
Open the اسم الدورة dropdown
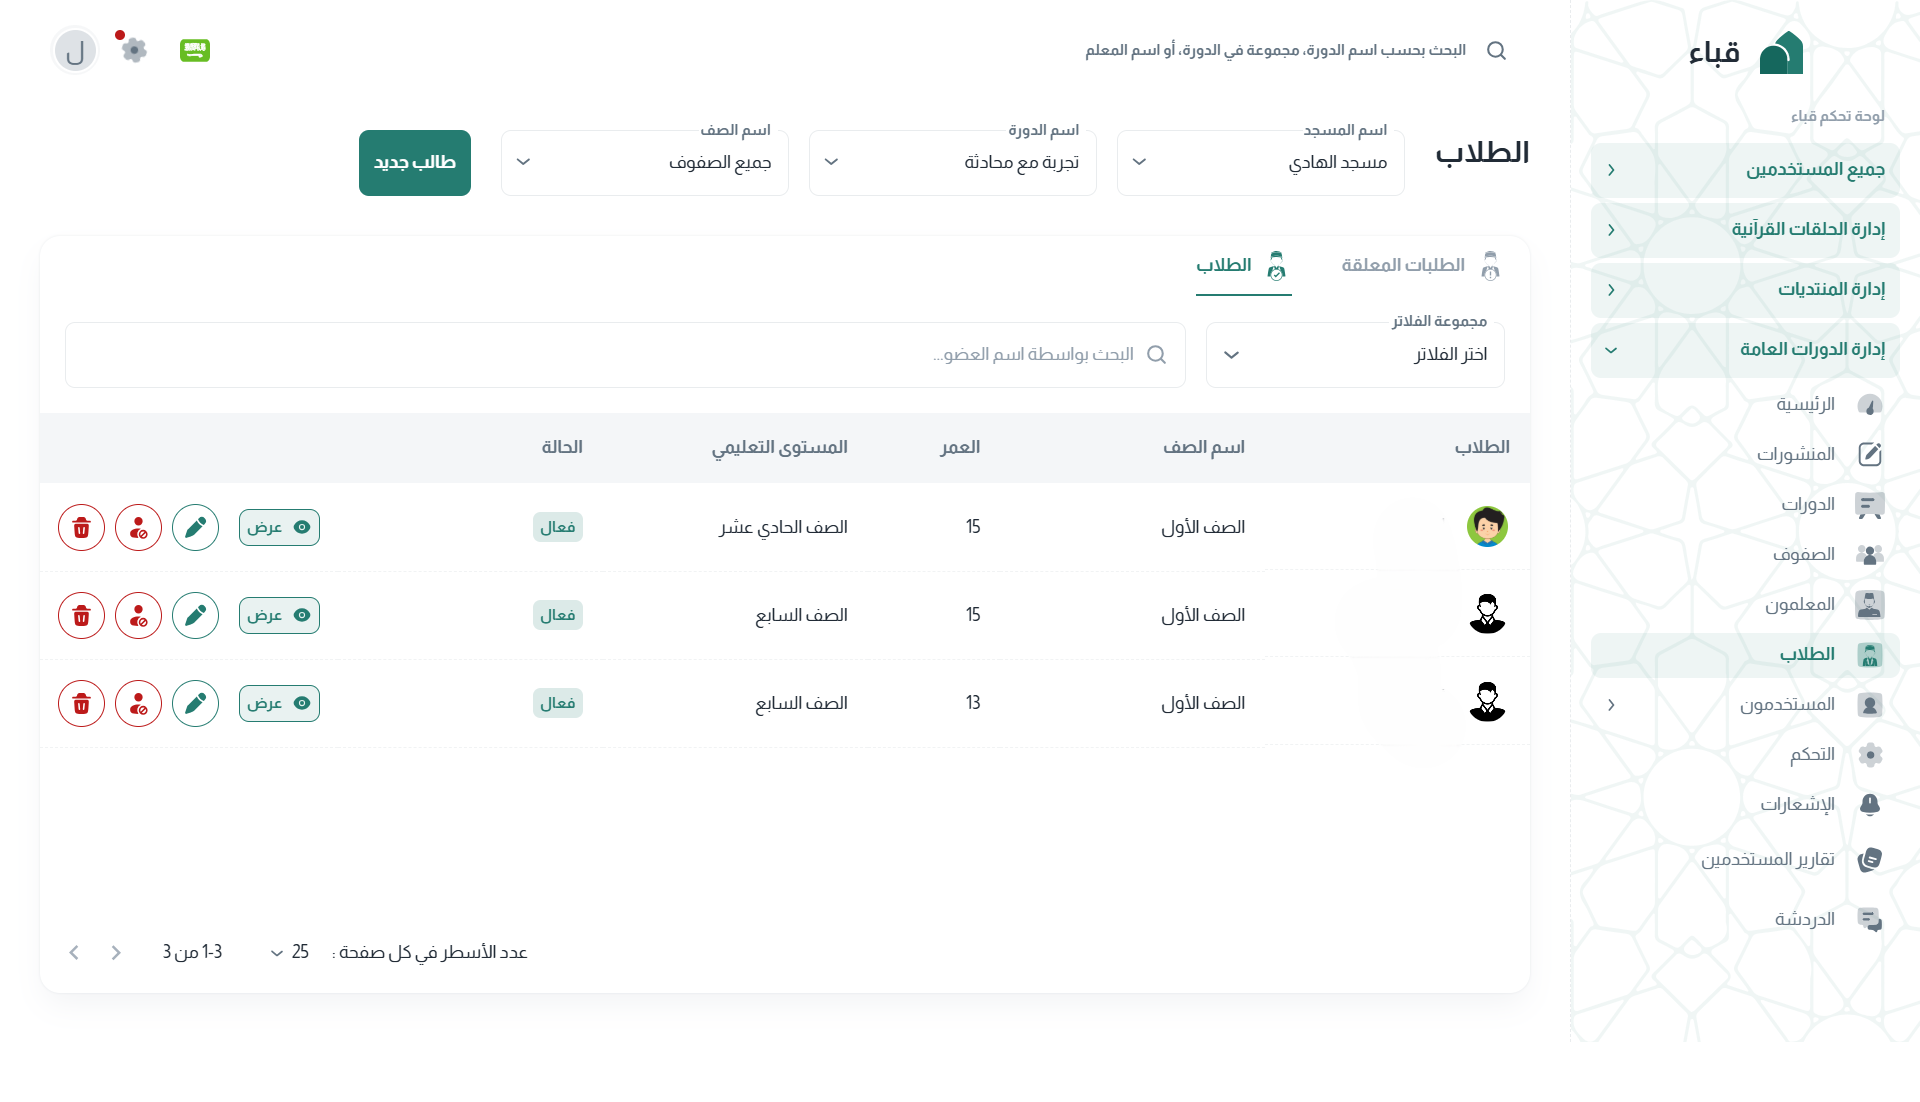tap(952, 163)
